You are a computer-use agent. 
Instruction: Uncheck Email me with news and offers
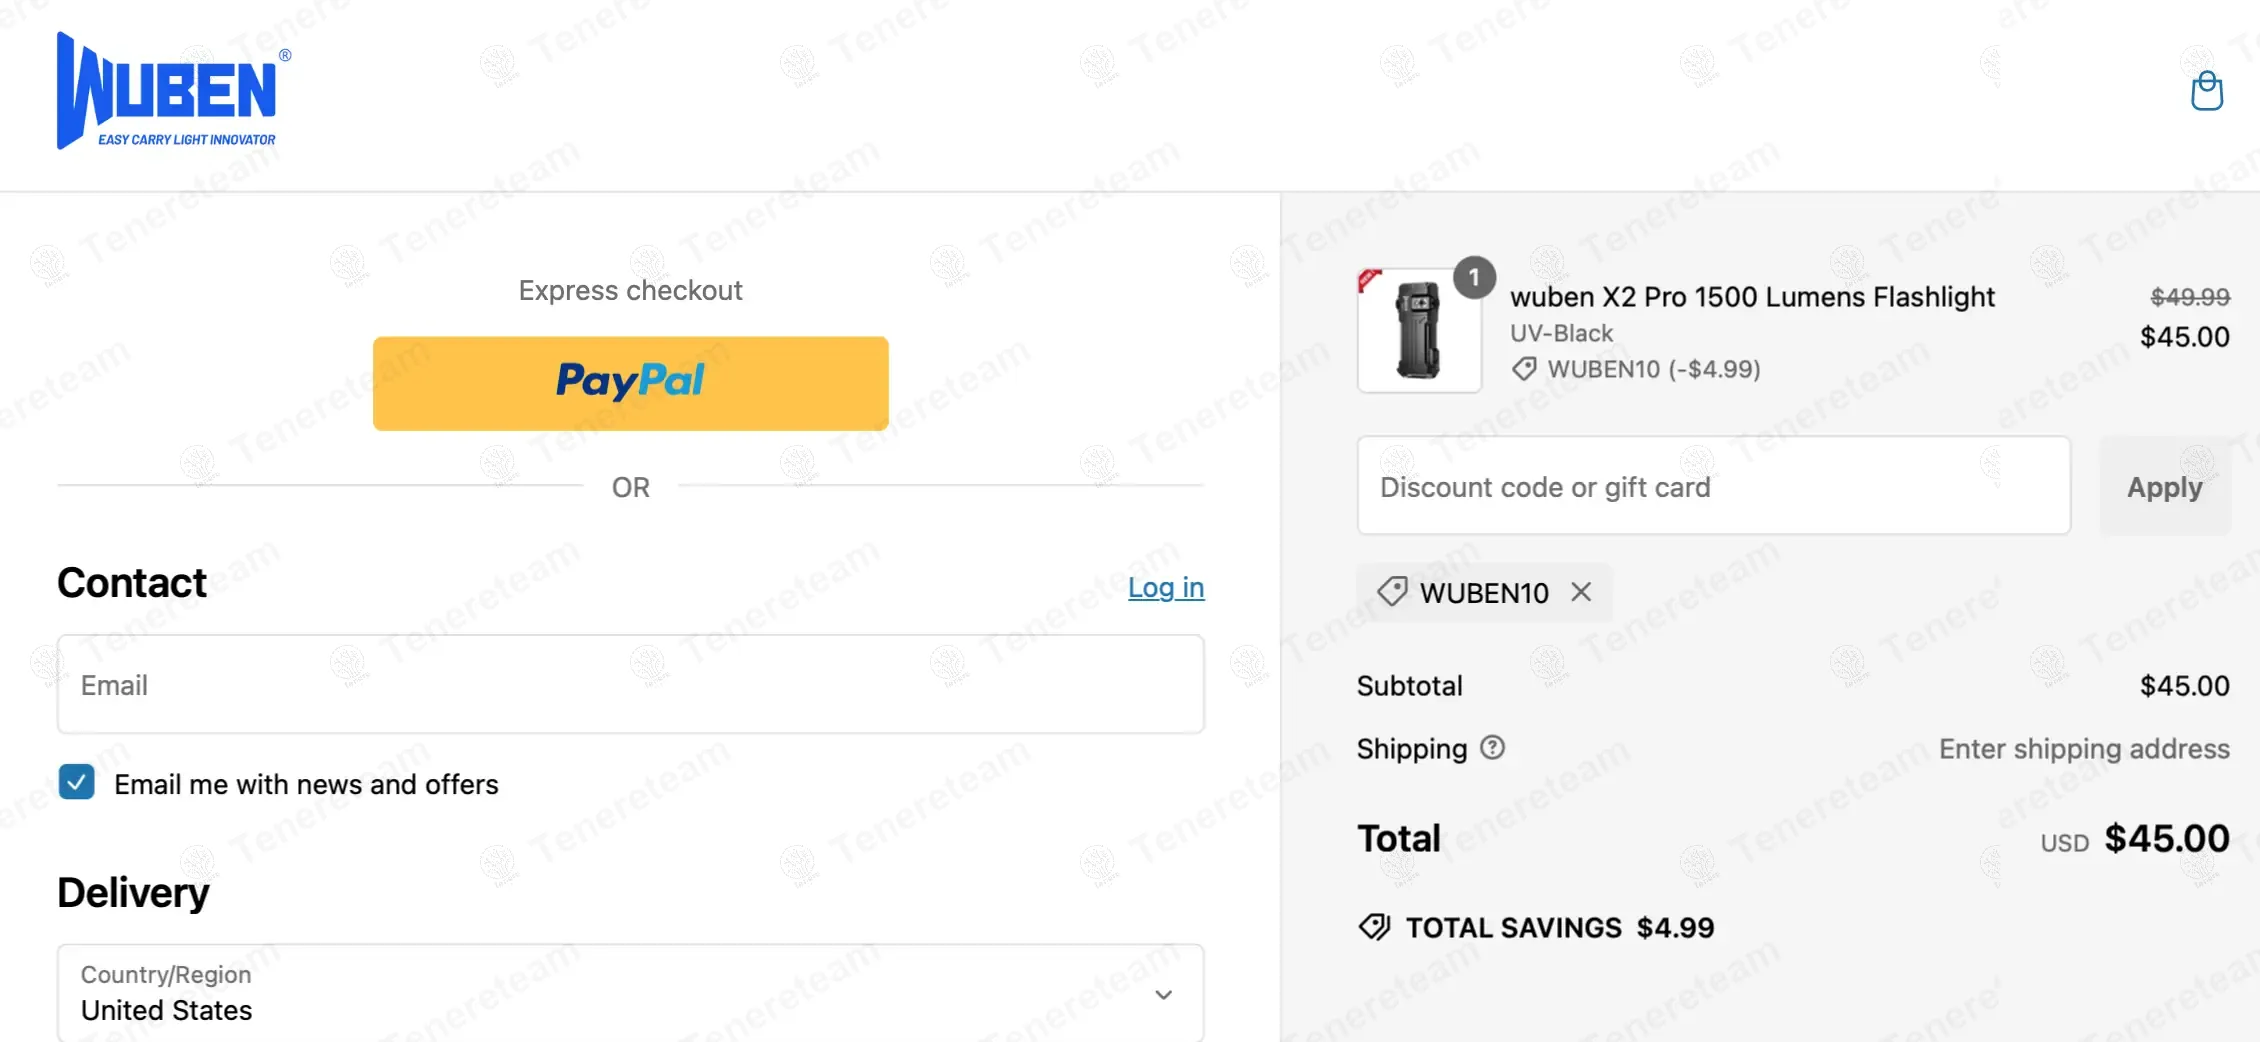coord(77,783)
